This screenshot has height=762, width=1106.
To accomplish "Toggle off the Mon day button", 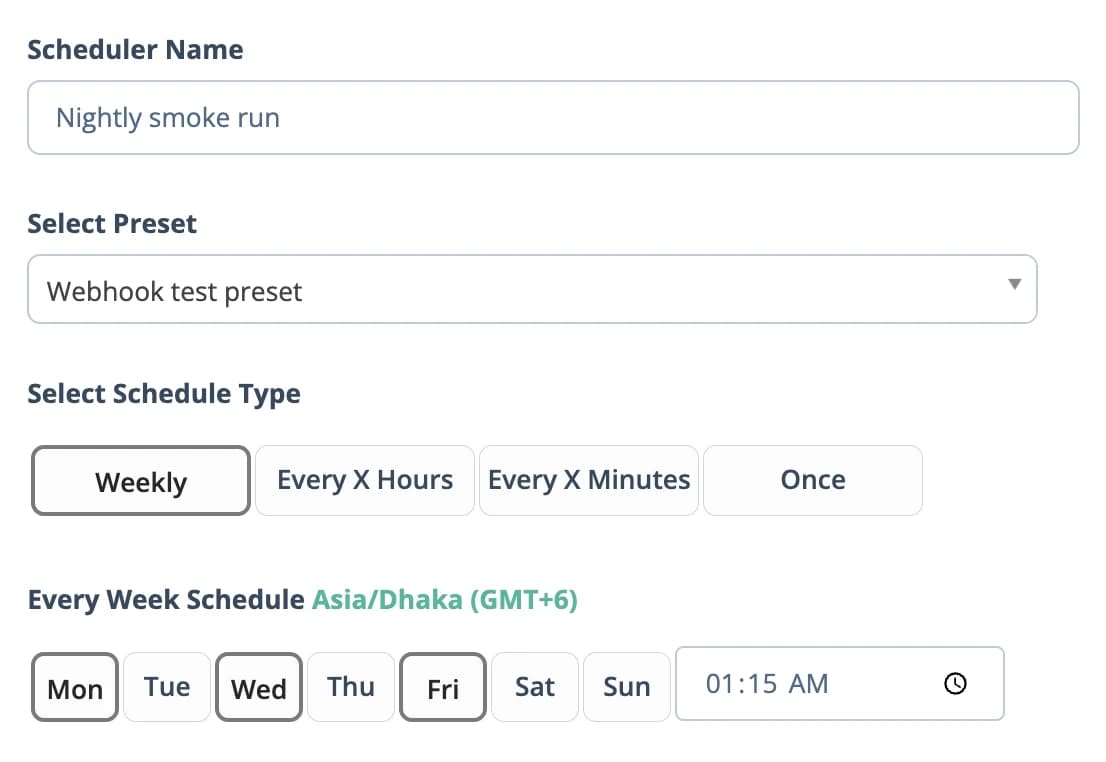I will [75, 687].
